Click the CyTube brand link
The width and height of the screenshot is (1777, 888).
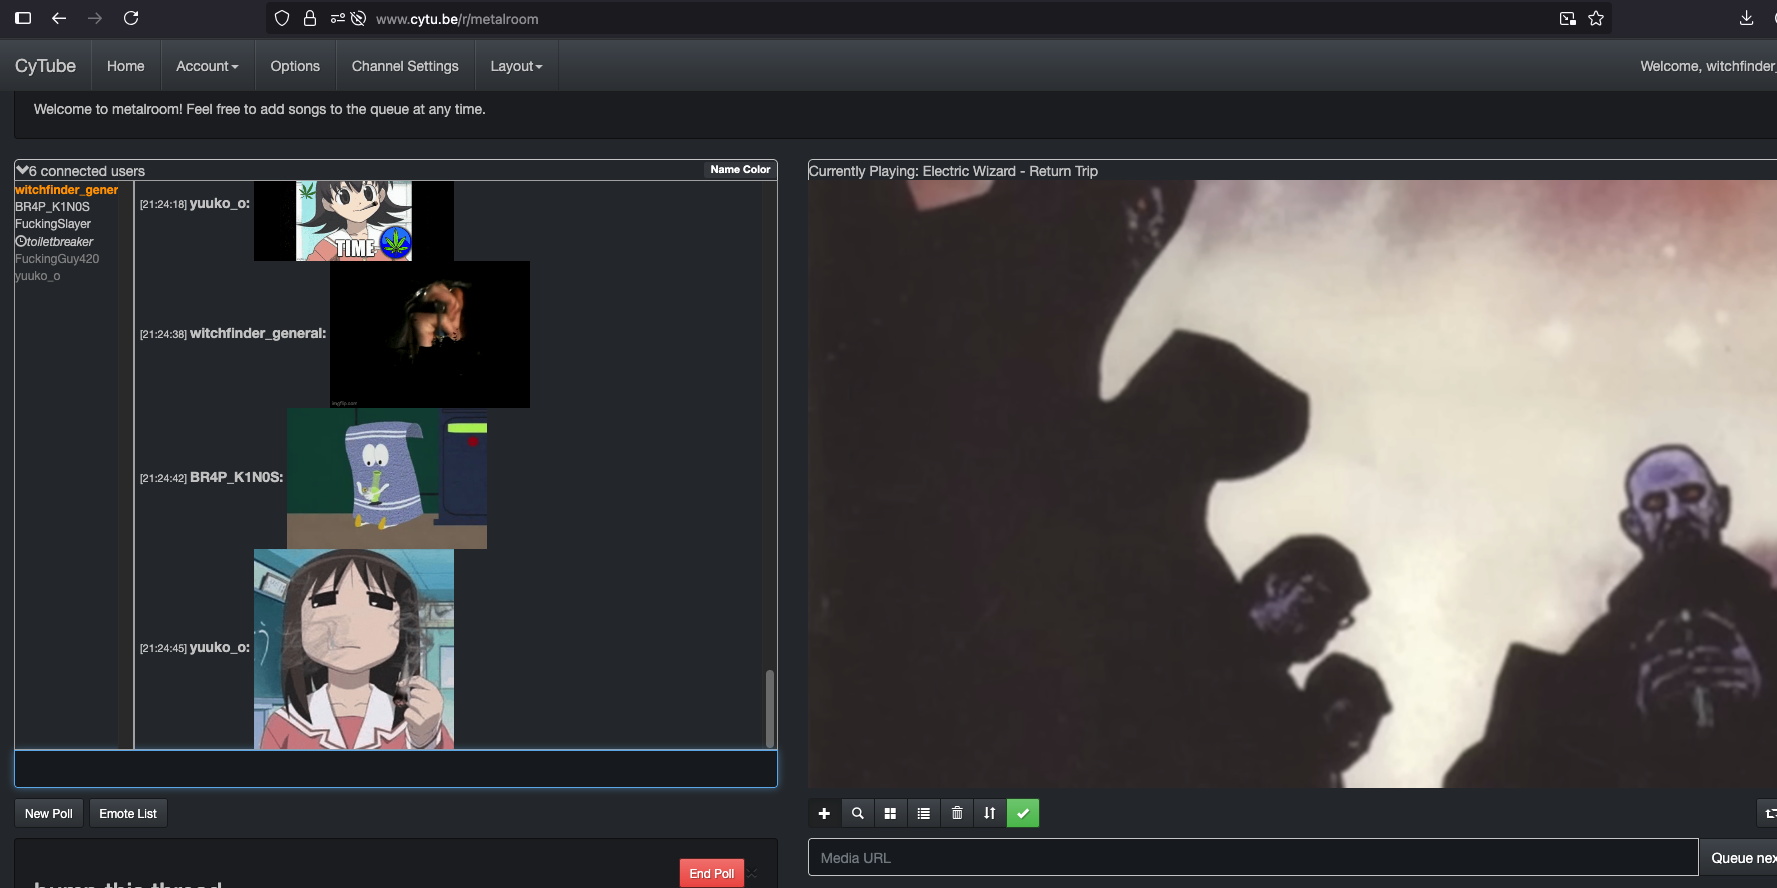click(x=45, y=66)
